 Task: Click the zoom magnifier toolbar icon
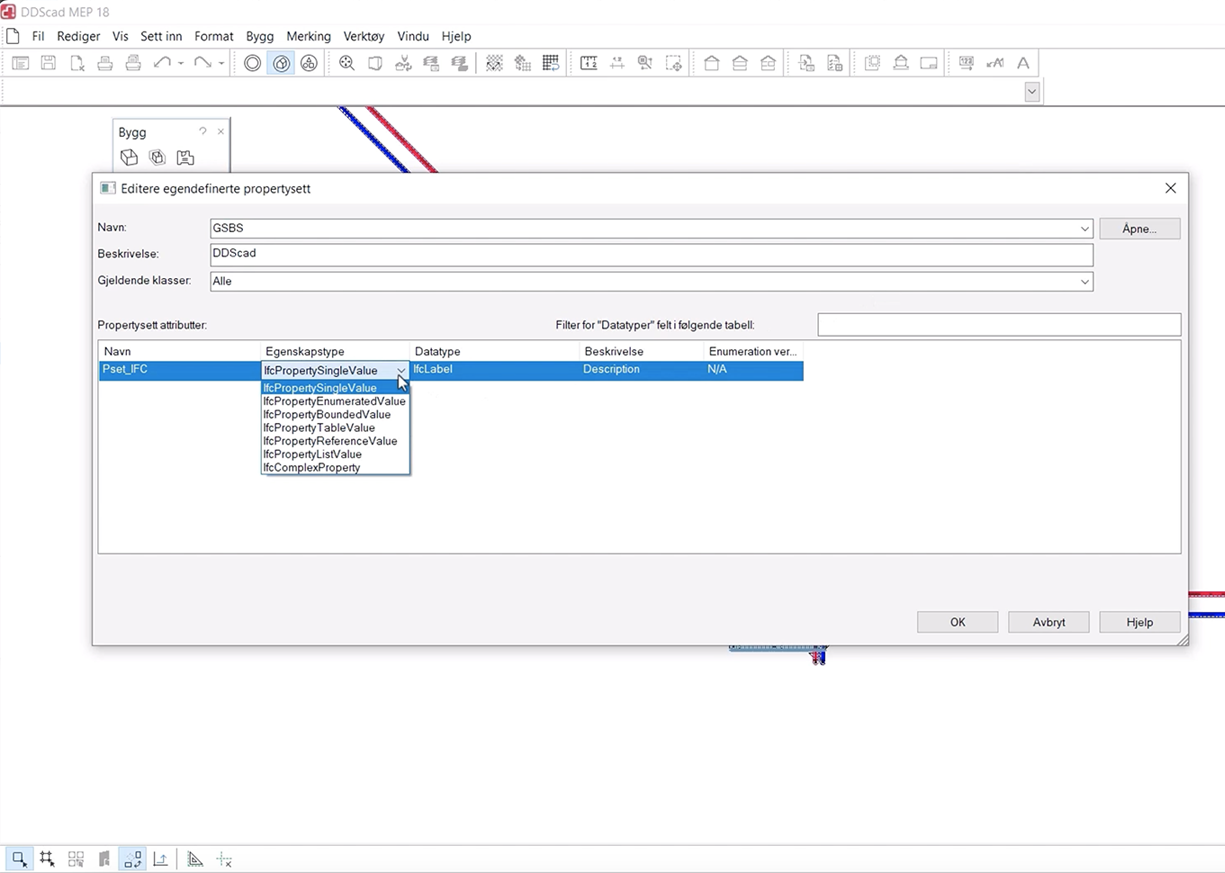click(x=347, y=63)
